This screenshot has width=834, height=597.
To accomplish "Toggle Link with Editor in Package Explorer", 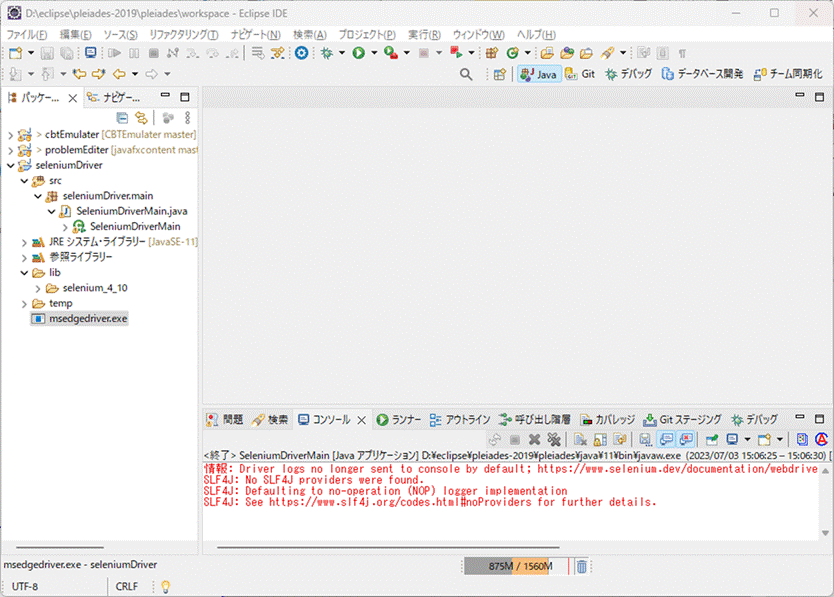I will pos(141,118).
